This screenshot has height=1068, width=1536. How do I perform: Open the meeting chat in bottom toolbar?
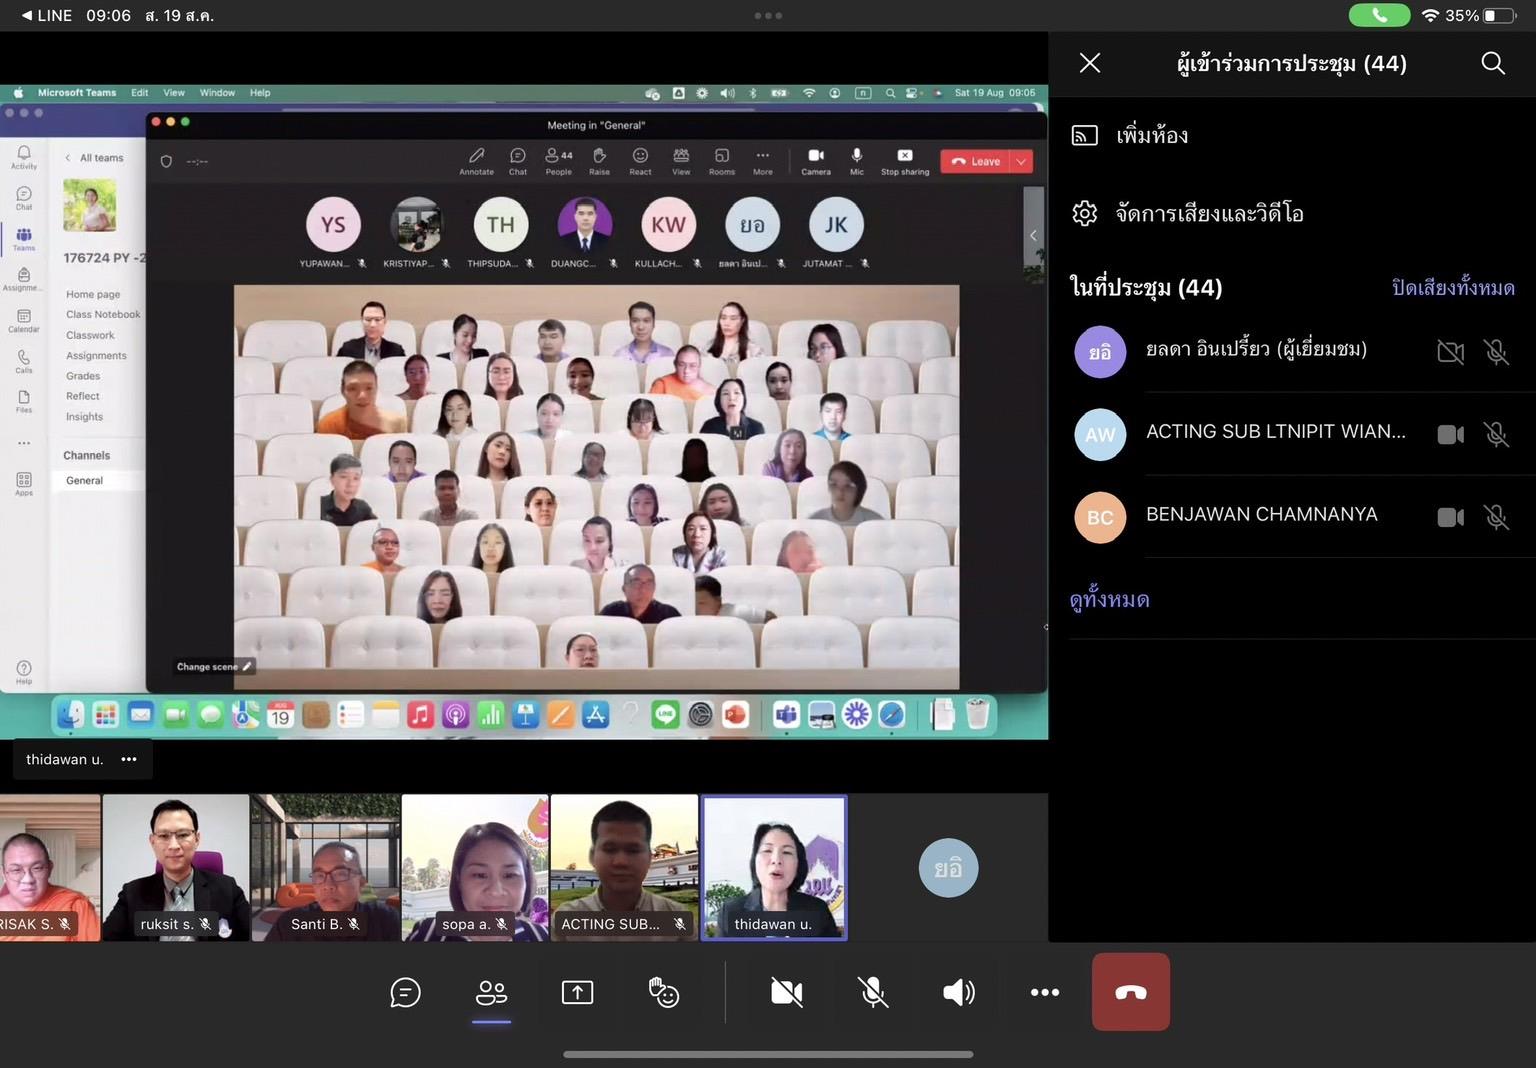[405, 992]
